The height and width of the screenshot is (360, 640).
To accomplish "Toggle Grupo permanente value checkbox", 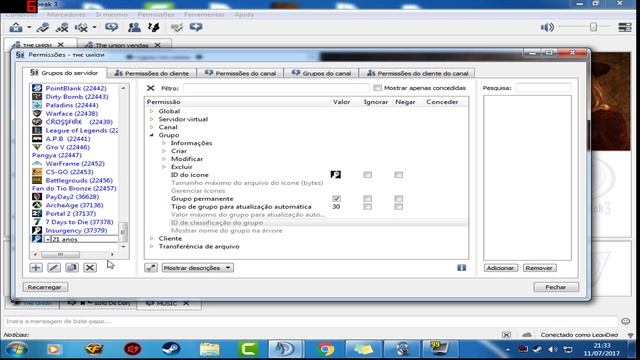I will click(x=336, y=199).
